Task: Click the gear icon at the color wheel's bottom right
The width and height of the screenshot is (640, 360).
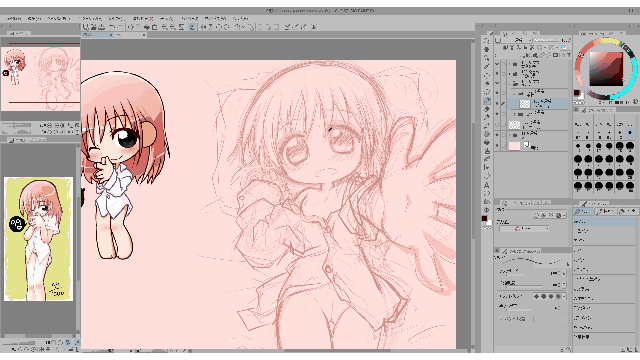Action: [x=635, y=101]
